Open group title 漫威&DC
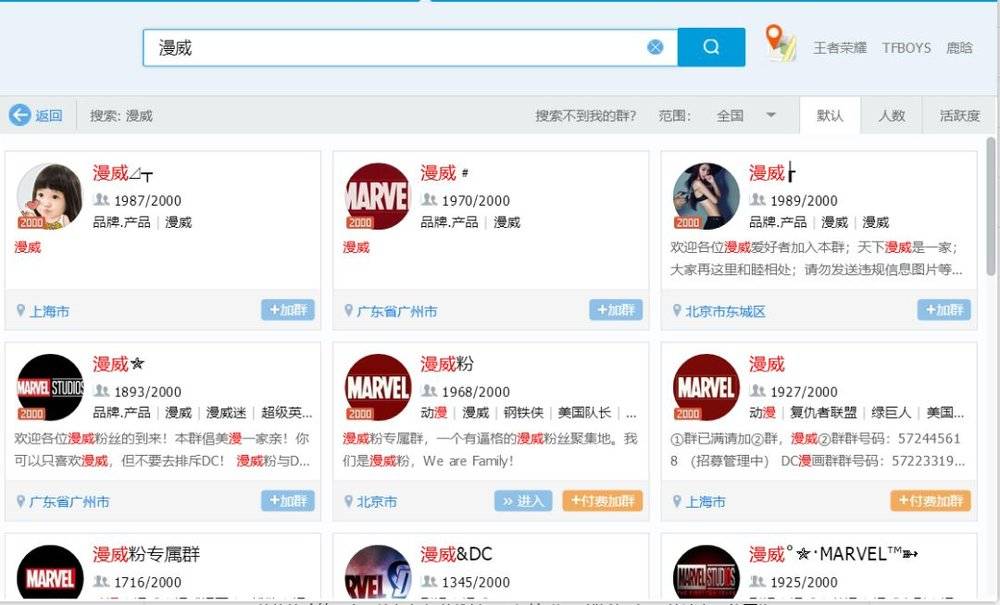The image size is (1000, 605). pyautogui.click(x=457, y=553)
